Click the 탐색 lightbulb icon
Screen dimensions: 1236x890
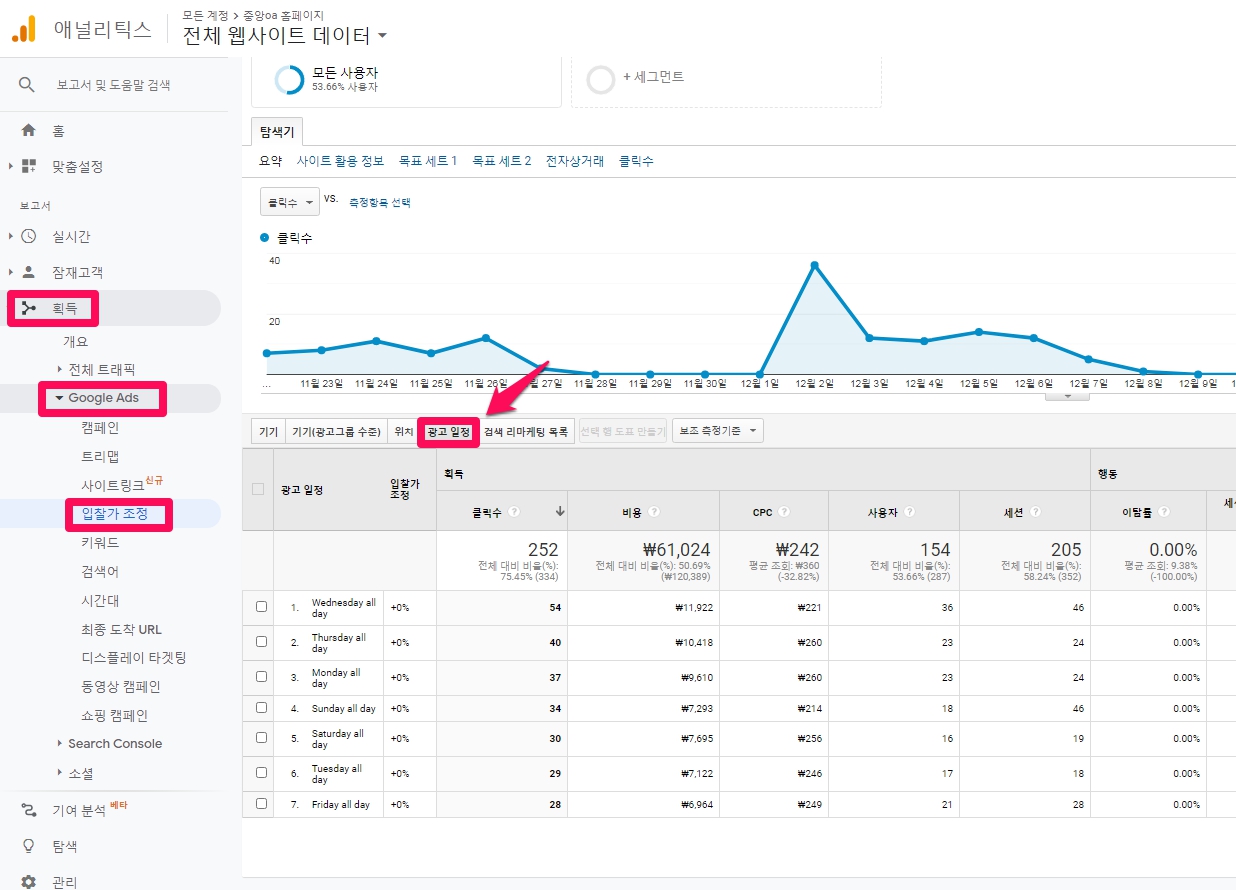tap(28, 846)
